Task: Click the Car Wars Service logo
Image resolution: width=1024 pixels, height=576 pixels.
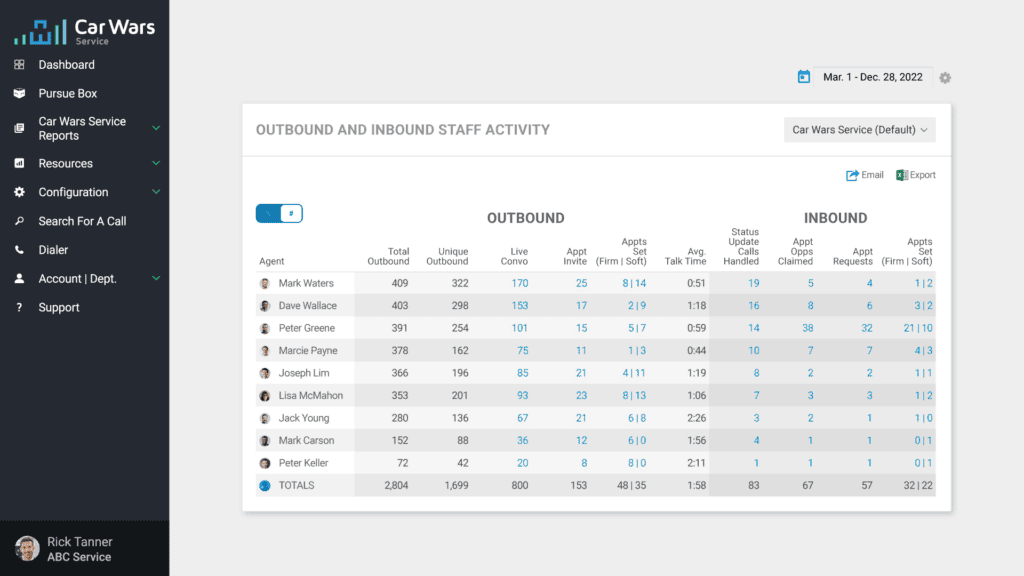Action: [84, 31]
